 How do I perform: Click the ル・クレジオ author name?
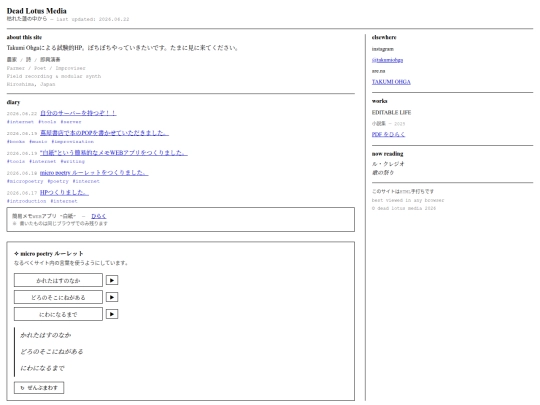388,164
